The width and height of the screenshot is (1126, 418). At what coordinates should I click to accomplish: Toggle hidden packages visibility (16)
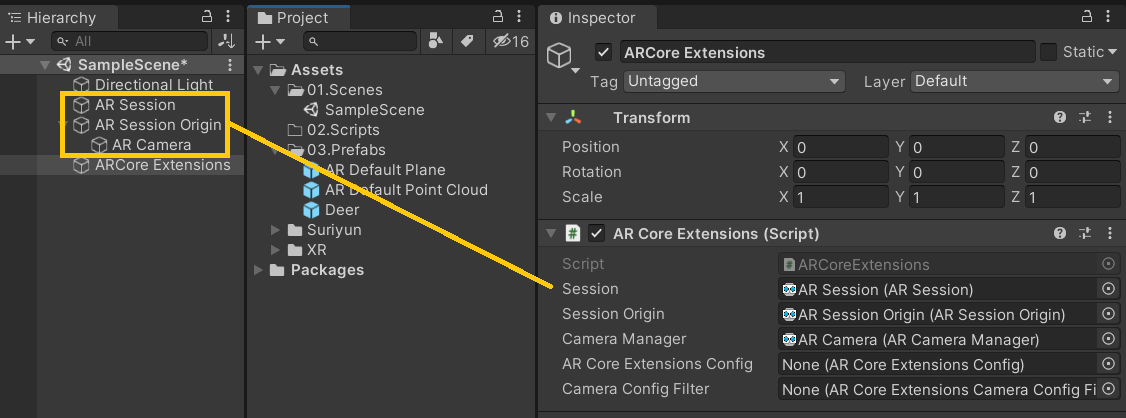pos(511,42)
